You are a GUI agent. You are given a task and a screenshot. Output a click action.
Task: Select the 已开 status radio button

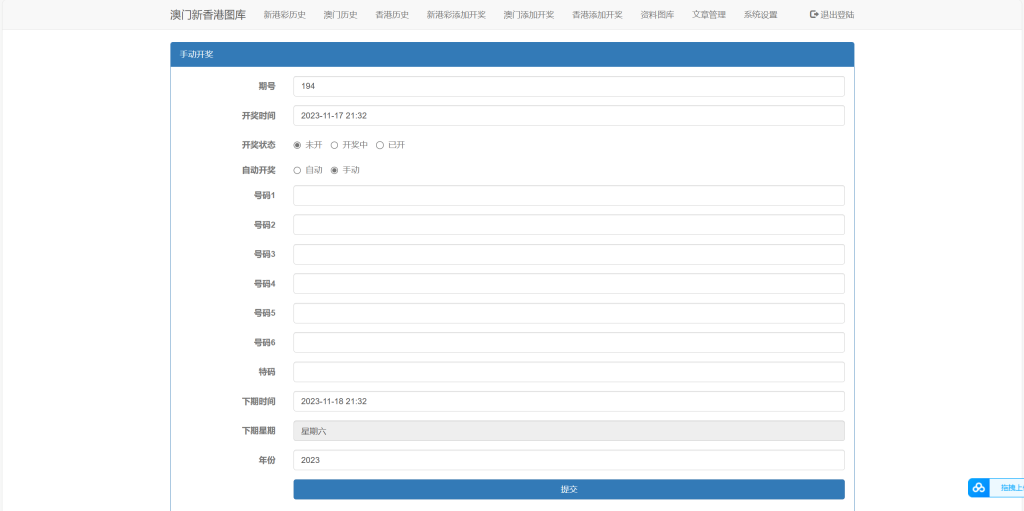(380, 145)
